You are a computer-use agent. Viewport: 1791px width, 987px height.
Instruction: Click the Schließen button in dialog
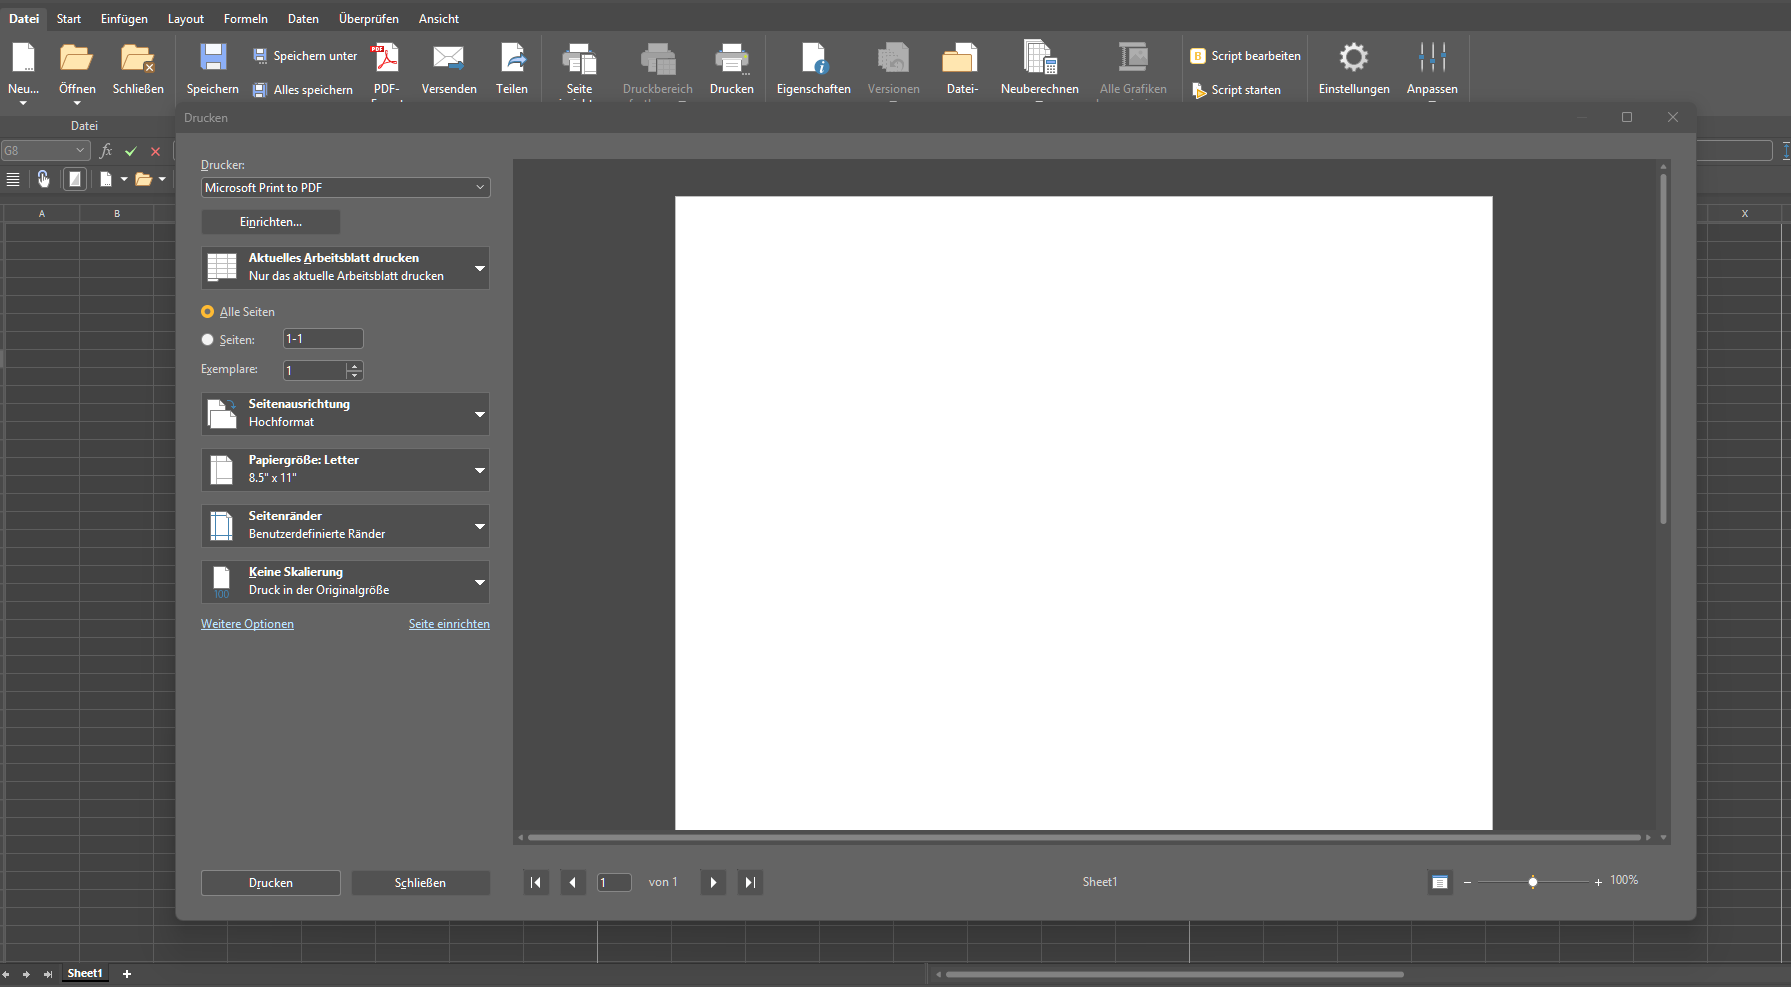click(421, 883)
